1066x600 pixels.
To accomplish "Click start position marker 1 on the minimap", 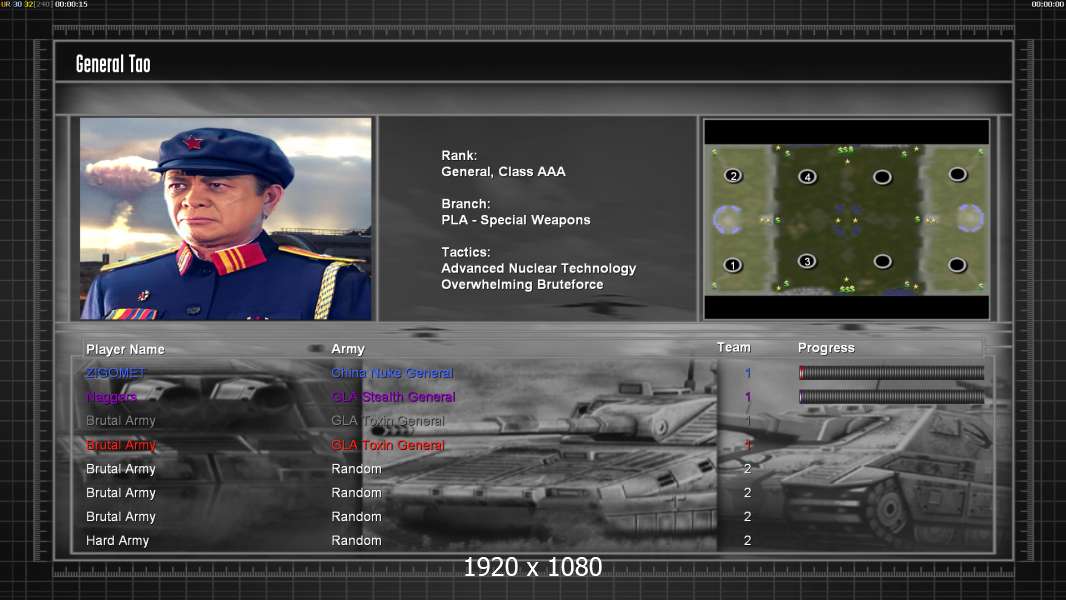I will (x=732, y=265).
